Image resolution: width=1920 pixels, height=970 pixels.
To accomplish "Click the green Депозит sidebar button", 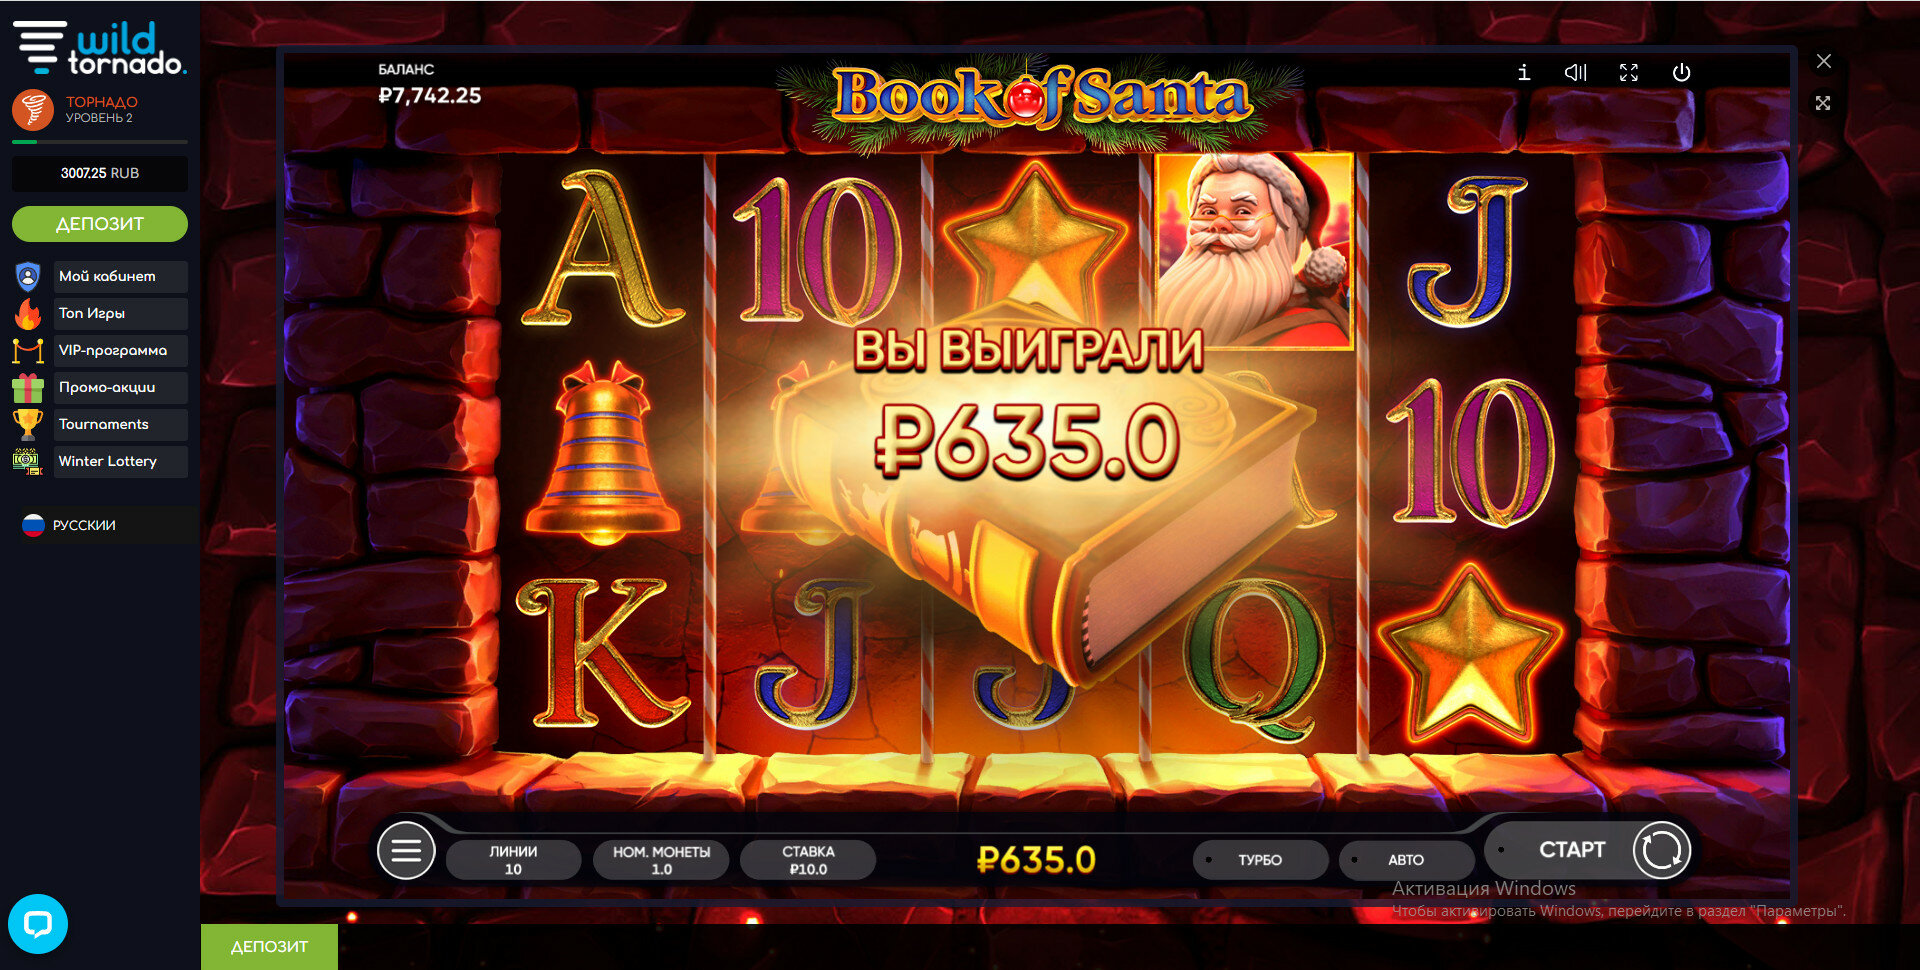I will [x=100, y=224].
